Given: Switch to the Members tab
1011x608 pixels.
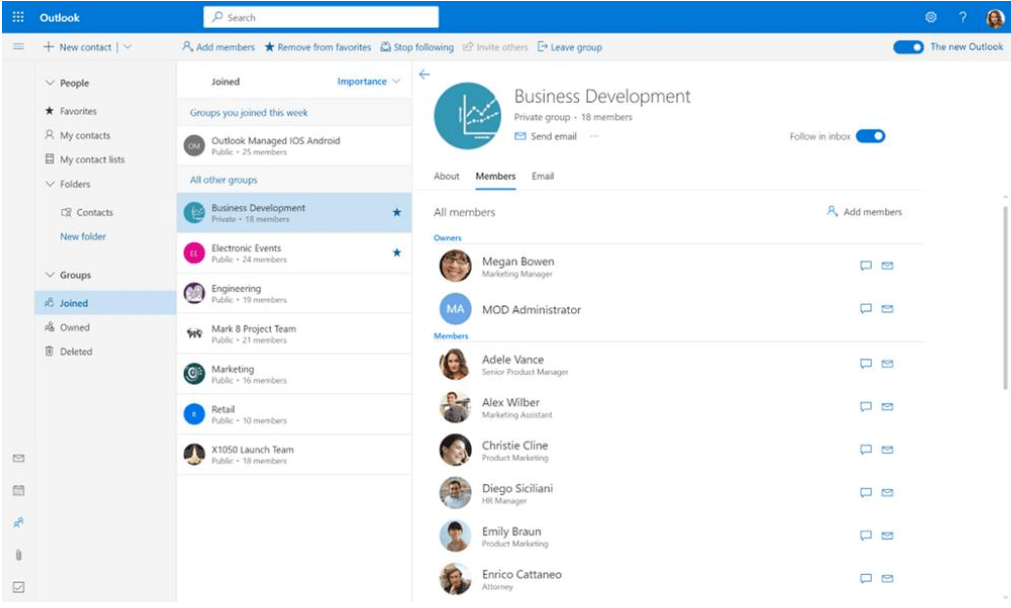Looking at the screenshot, I should pyautogui.click(x=495, y=177).
